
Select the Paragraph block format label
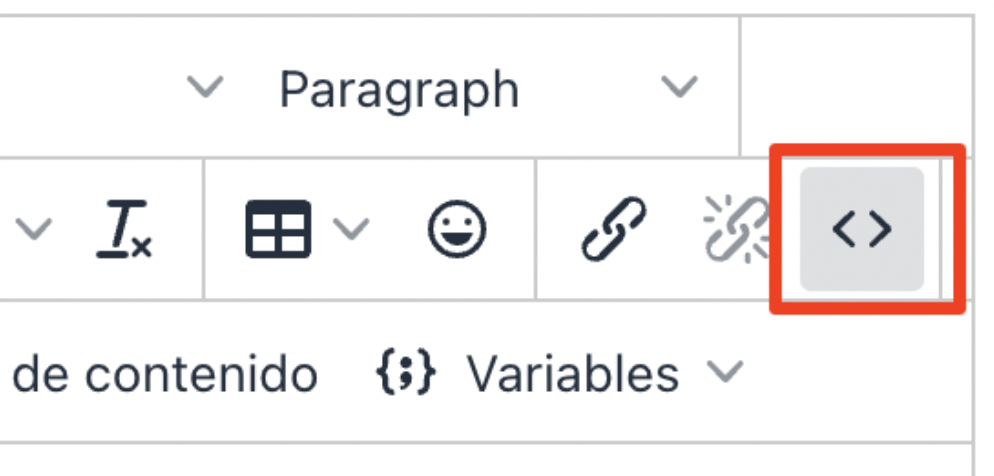coord(399,89)
